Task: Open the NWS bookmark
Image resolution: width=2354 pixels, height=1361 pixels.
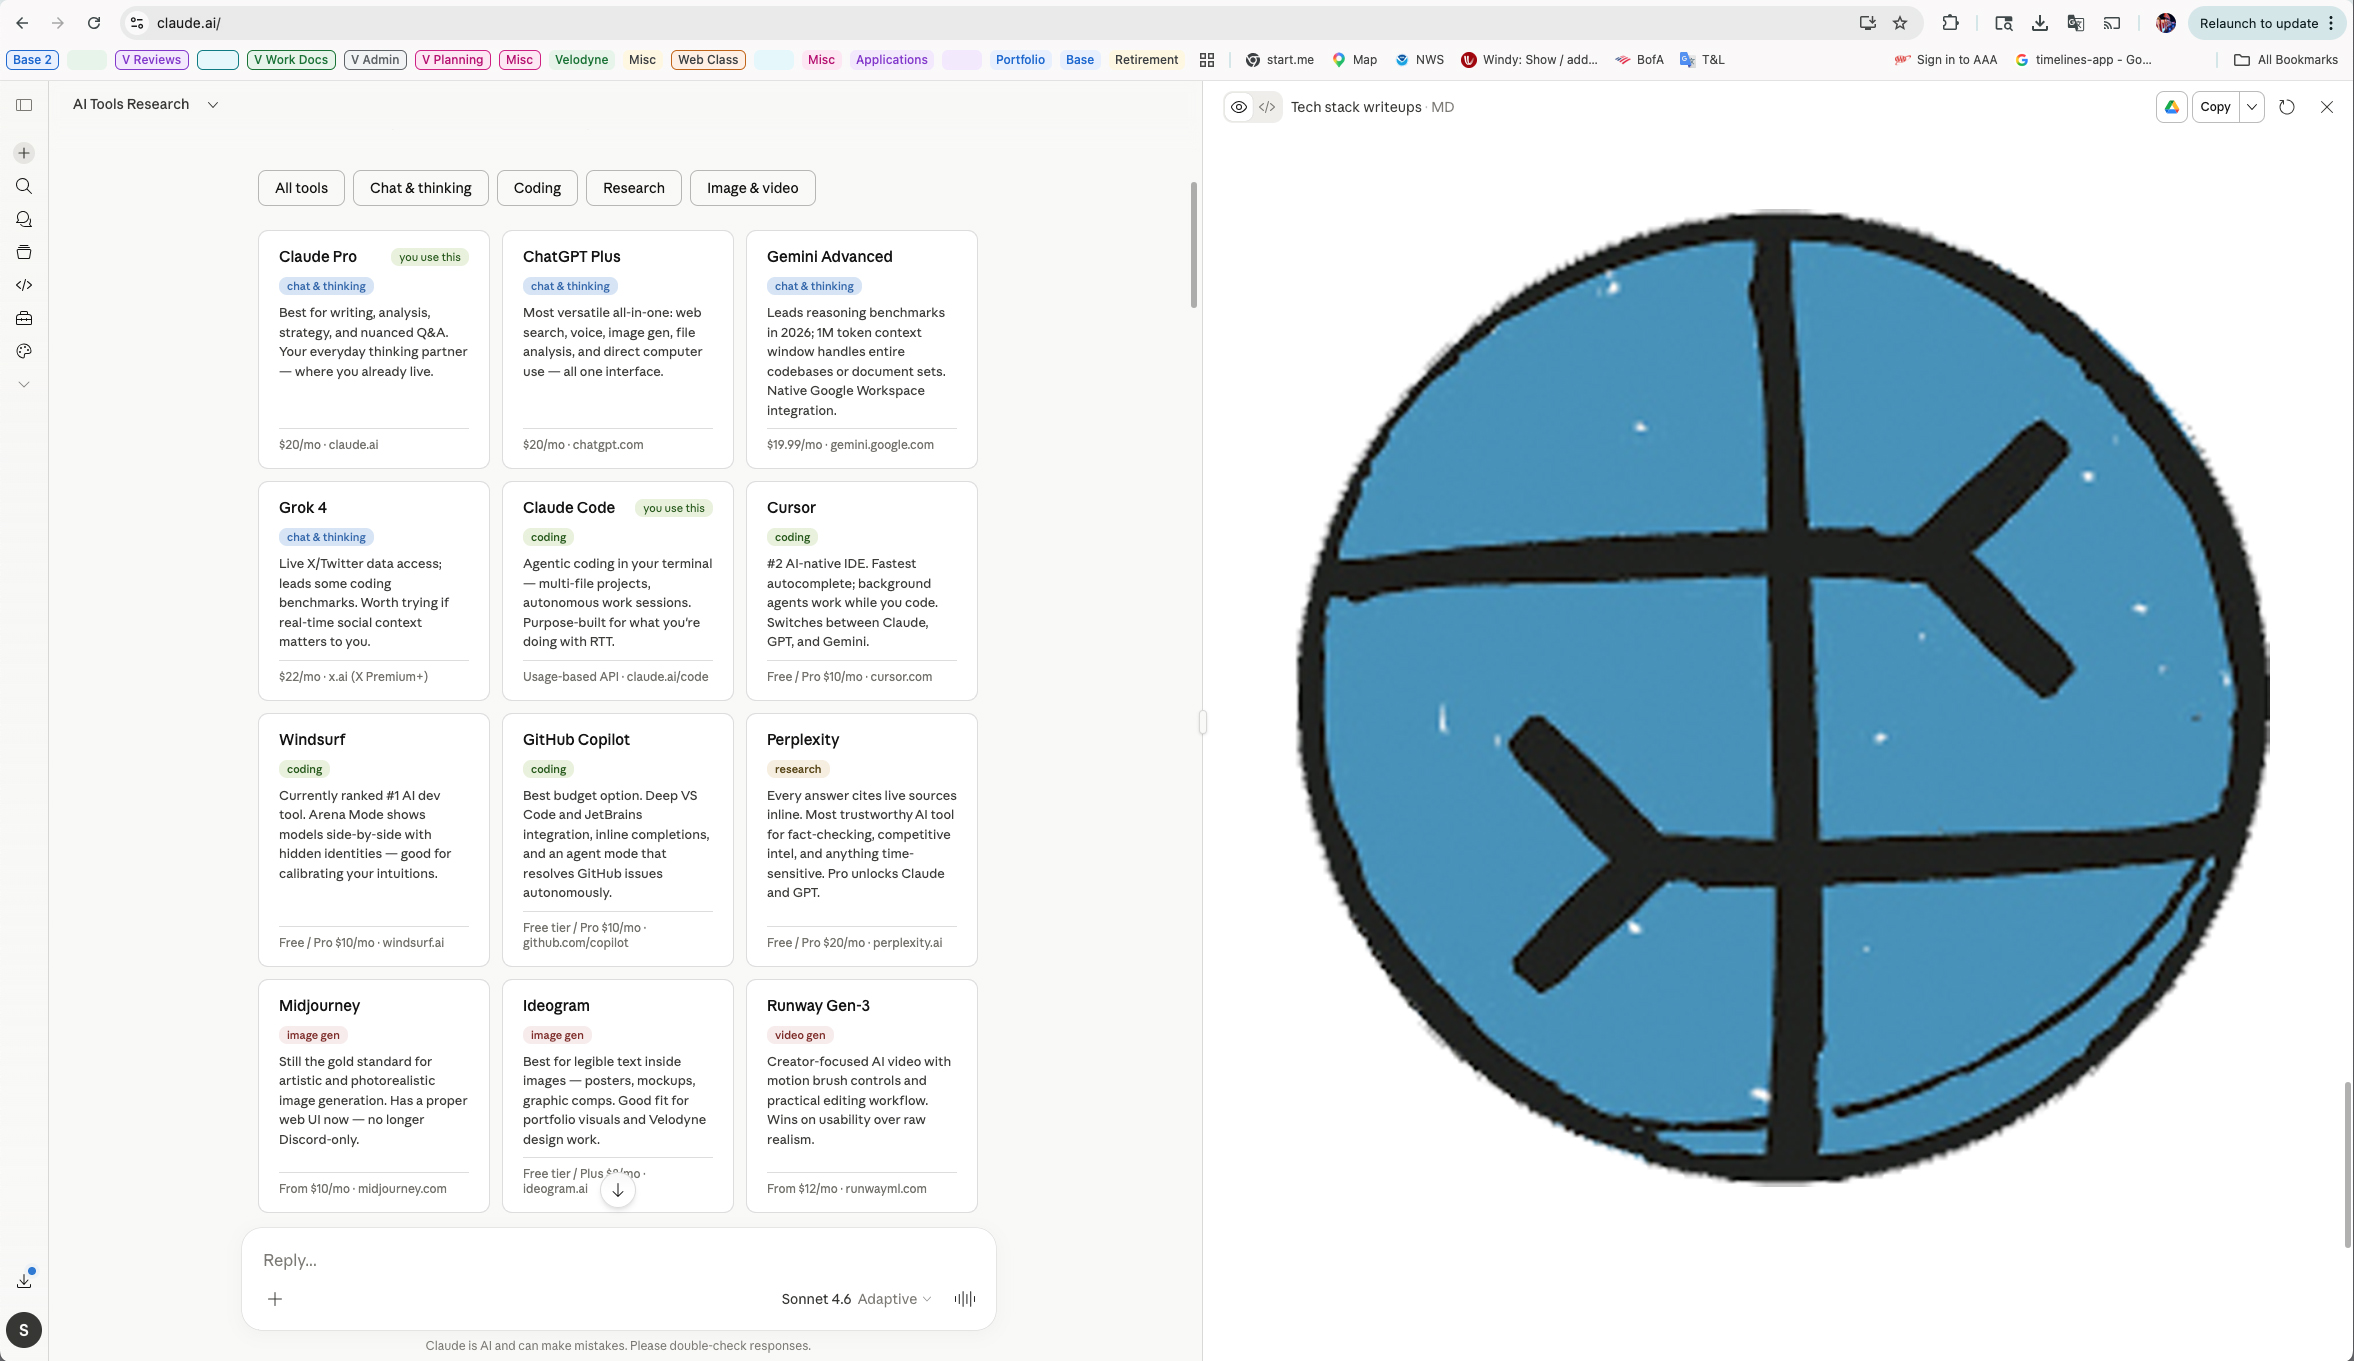Action: click(1420, 60)
